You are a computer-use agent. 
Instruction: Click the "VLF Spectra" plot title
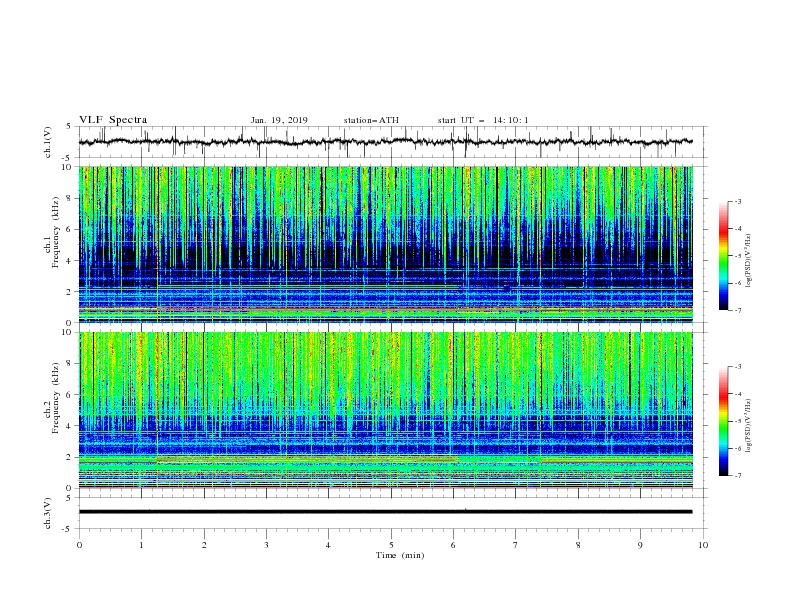(113, 120)
